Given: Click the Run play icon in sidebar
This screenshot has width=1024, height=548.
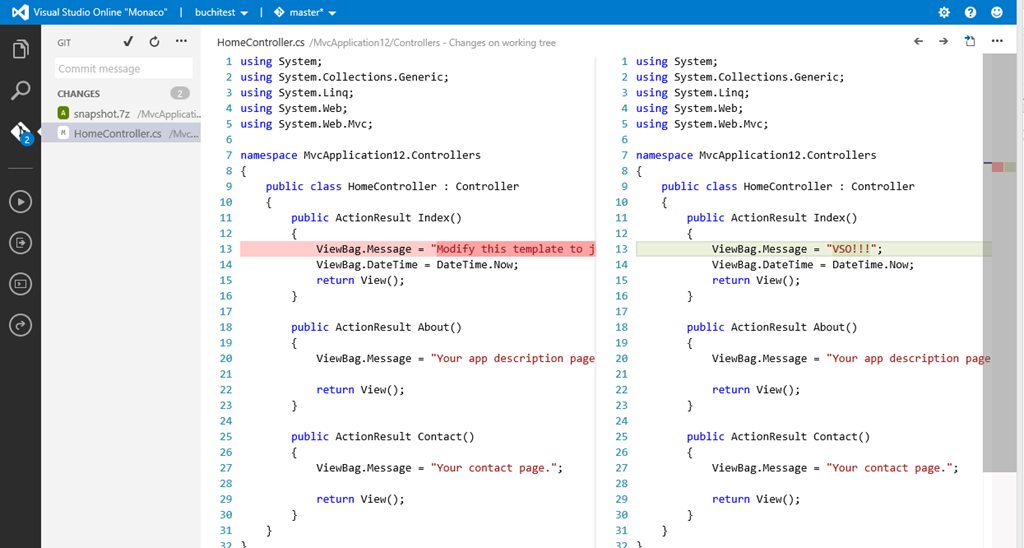Looking at the screenshot, I should 20,201.
